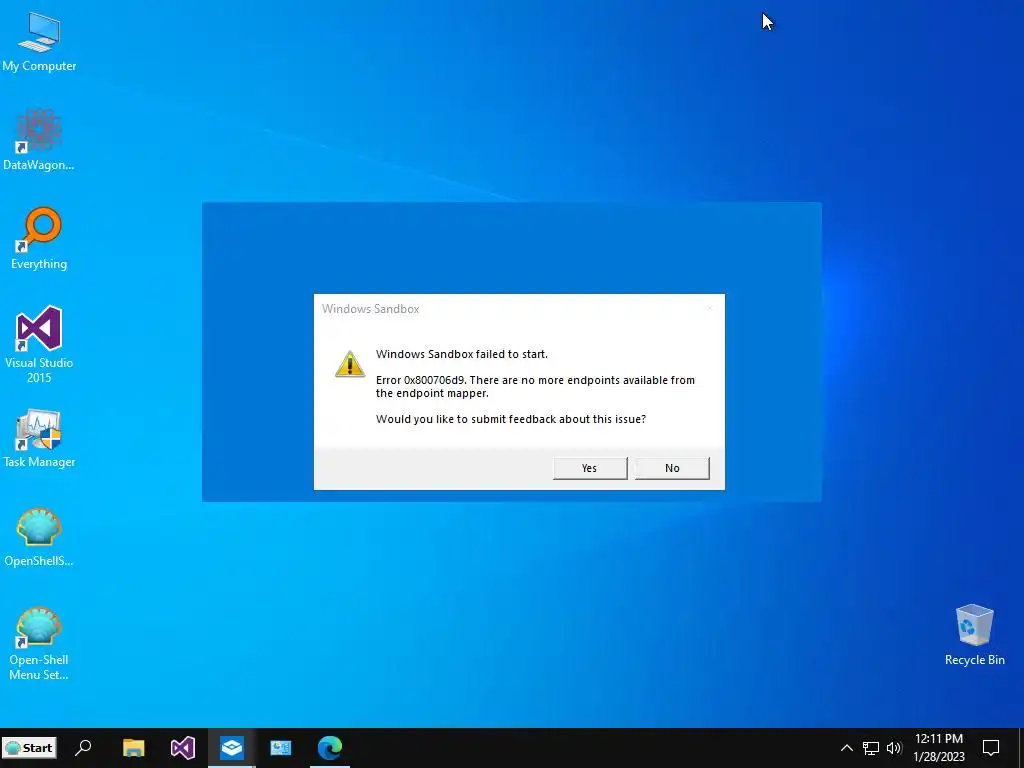Select the Task Manager desktop shortcut
Screen dimensions: 1024x768
(39, 438)
